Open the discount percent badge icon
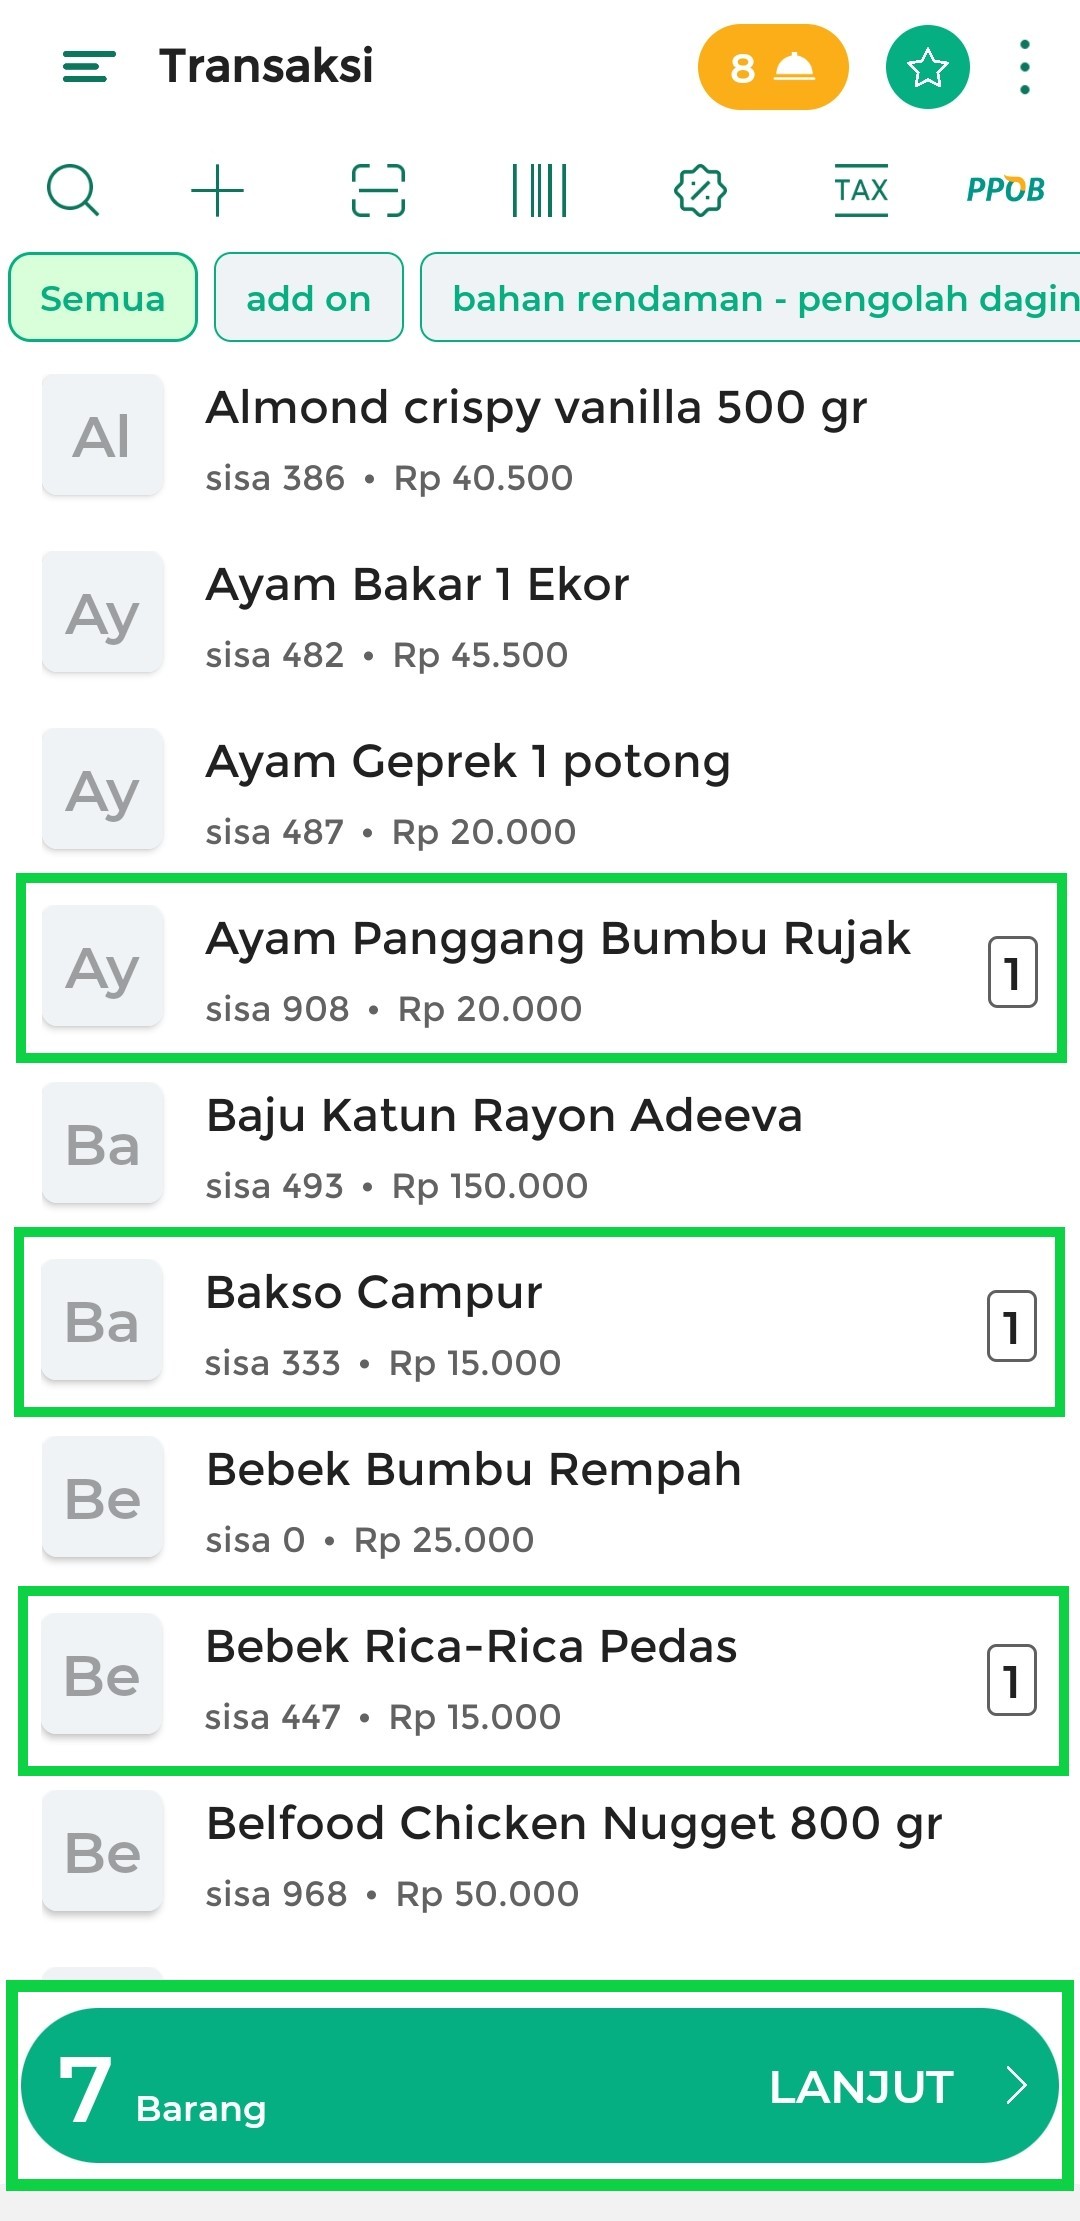Image resolution: width=1080 pixels, height=2221 pixels. (700, 190)
